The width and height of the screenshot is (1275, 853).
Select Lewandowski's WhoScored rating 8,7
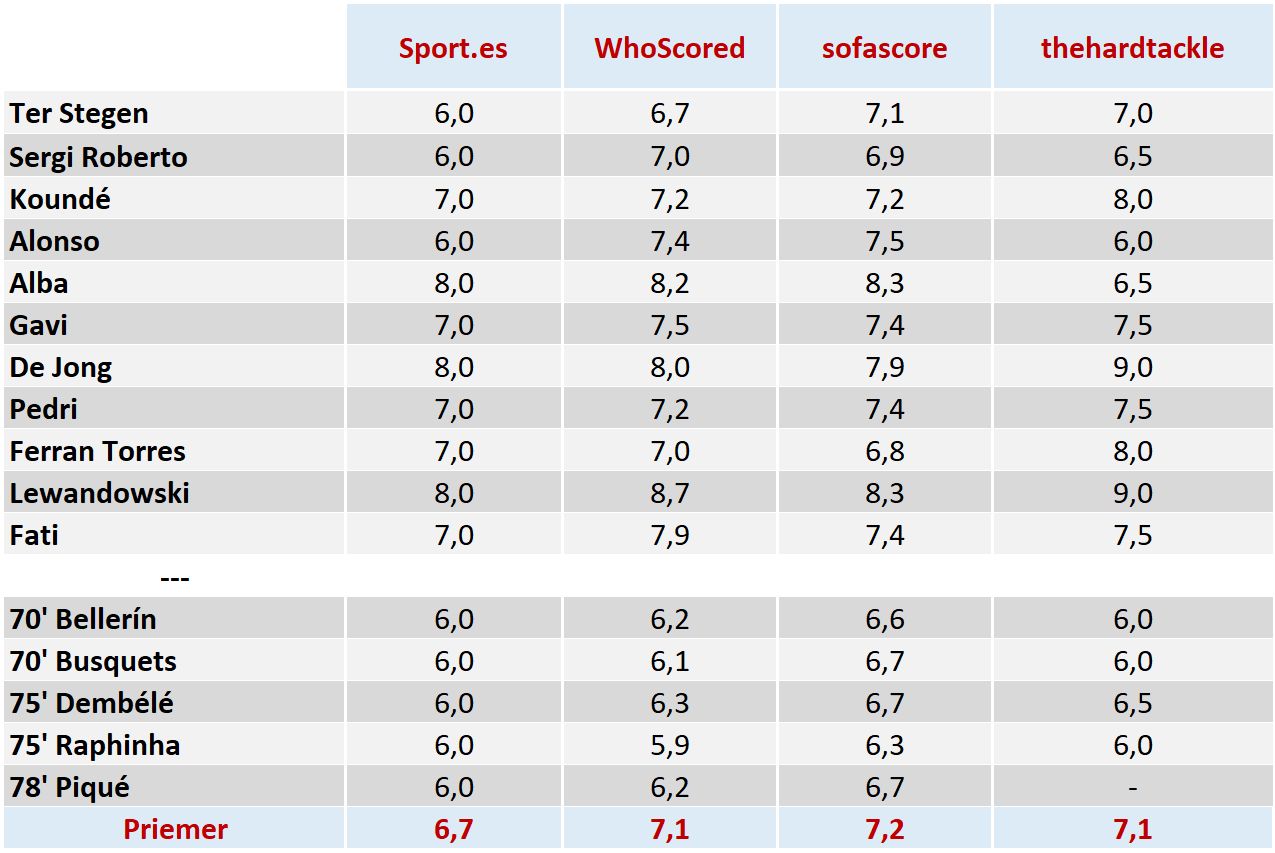tap(669, 493)
